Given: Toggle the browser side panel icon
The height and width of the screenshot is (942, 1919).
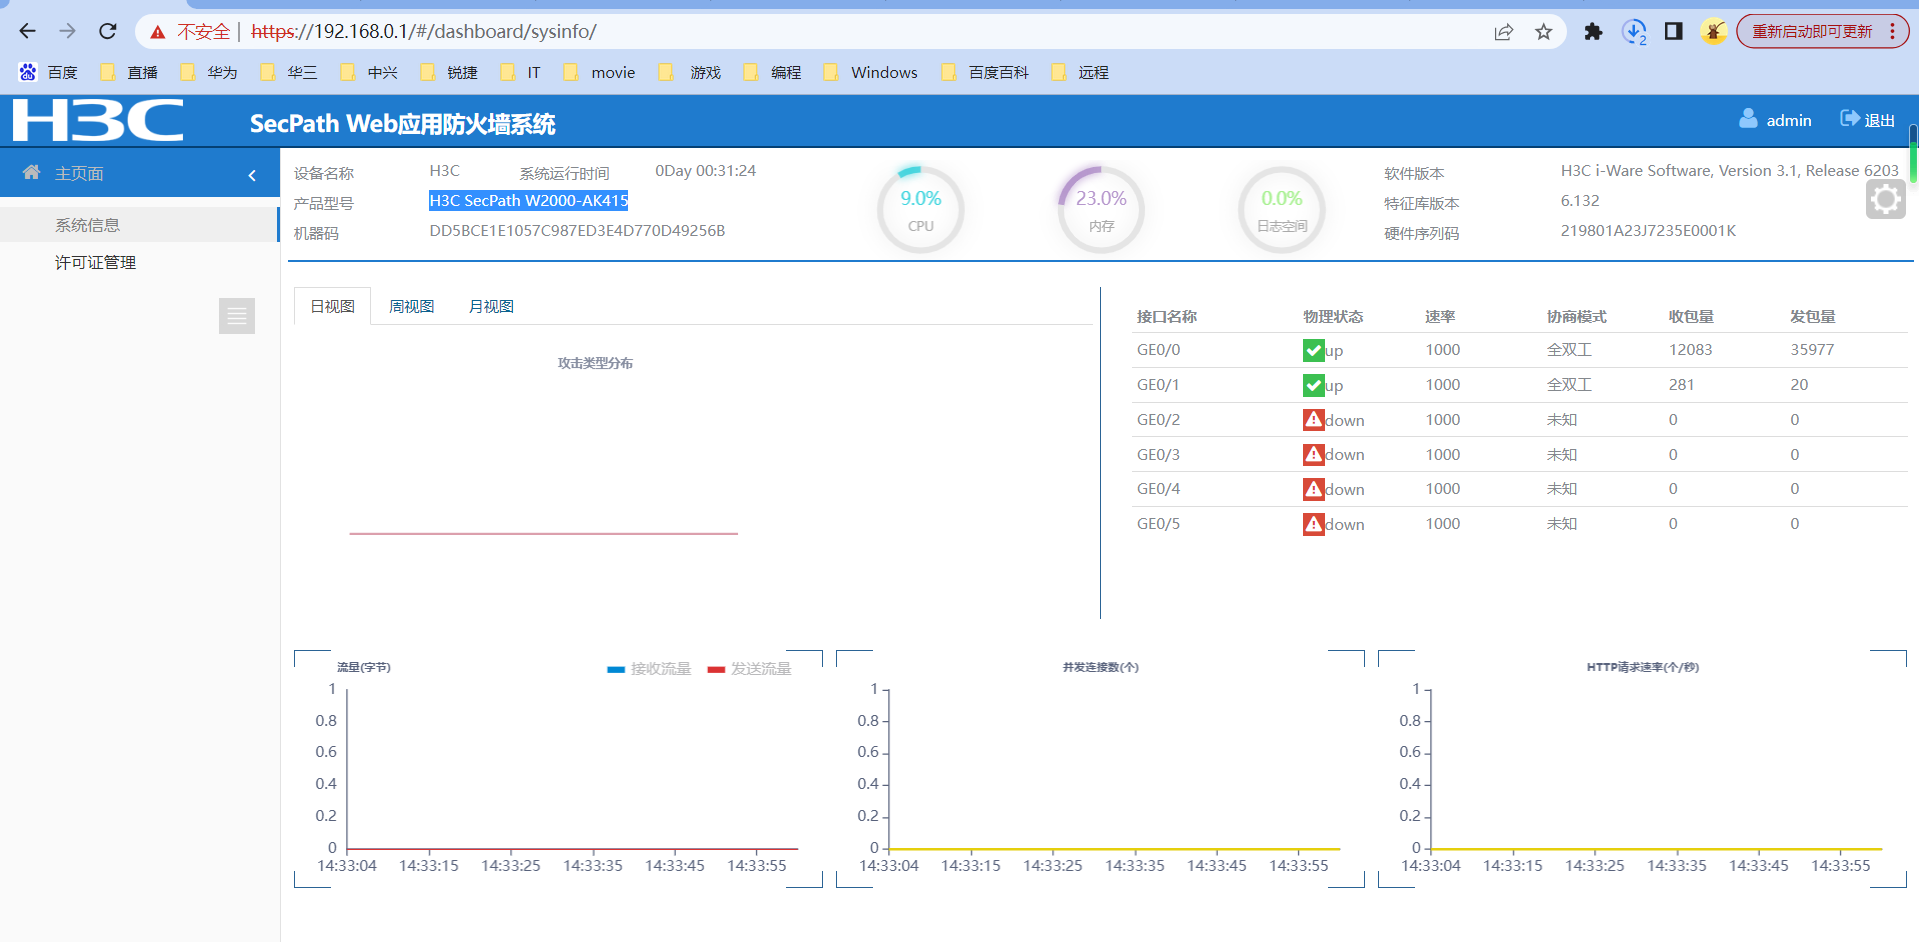Looking at the screenshot, I should (x=1673, y=32).
